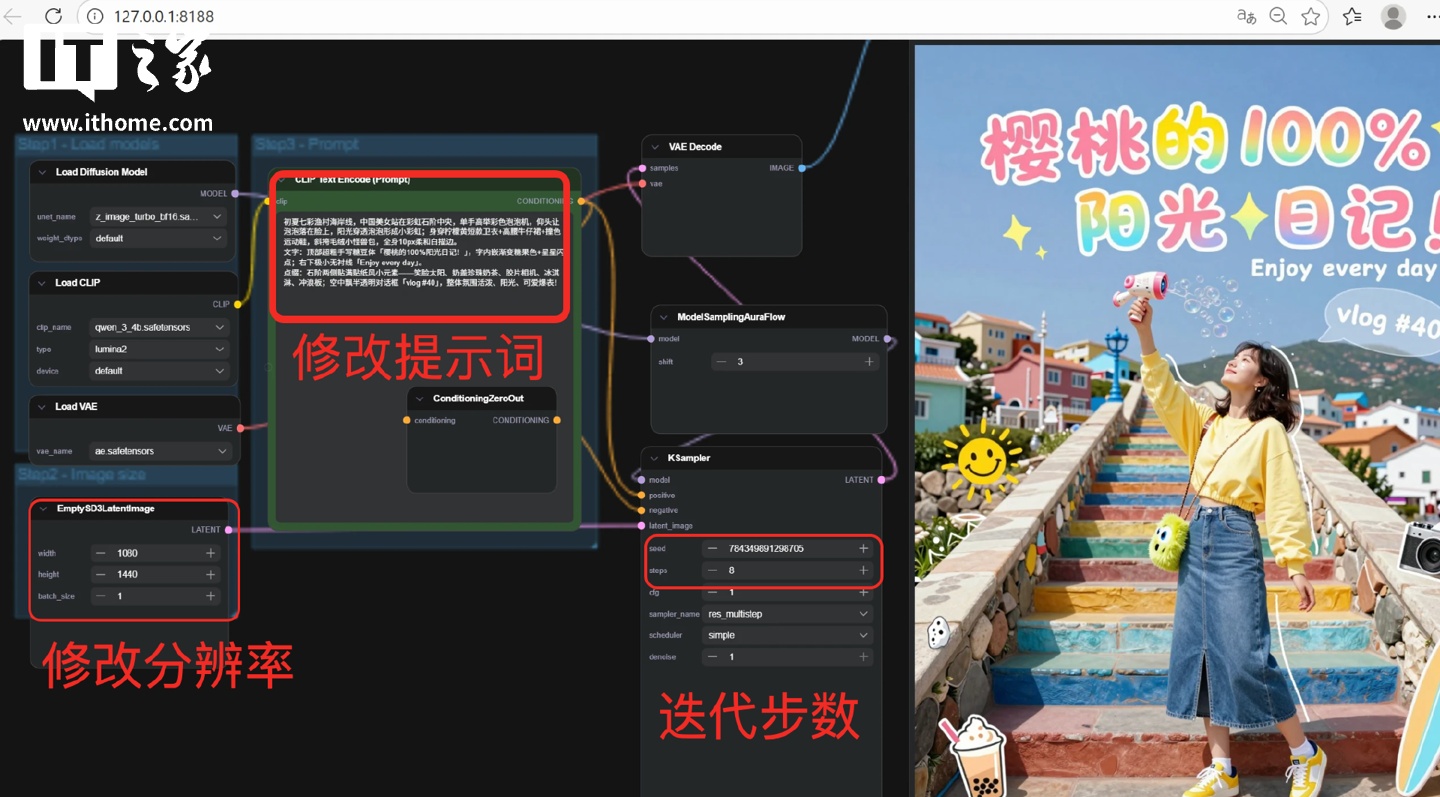Image resolution: width=1440 pixels, height=797 pixels.
Task: Click the browser address bar URL
Action: (164, 16)
